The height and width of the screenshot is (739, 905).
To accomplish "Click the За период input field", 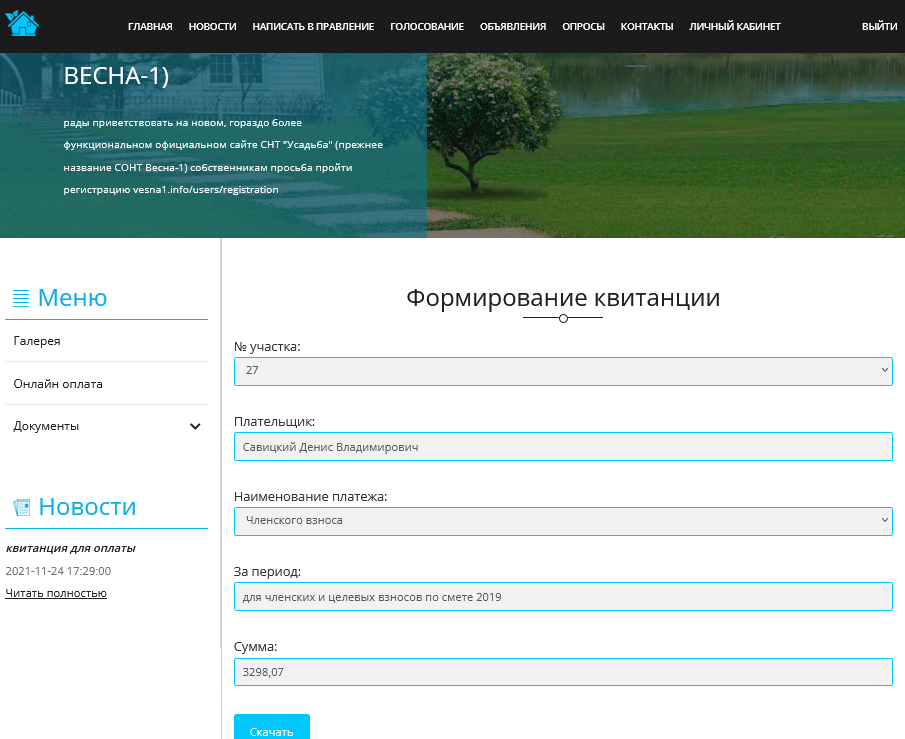I will pyautogui.click(x=563, y=597).
